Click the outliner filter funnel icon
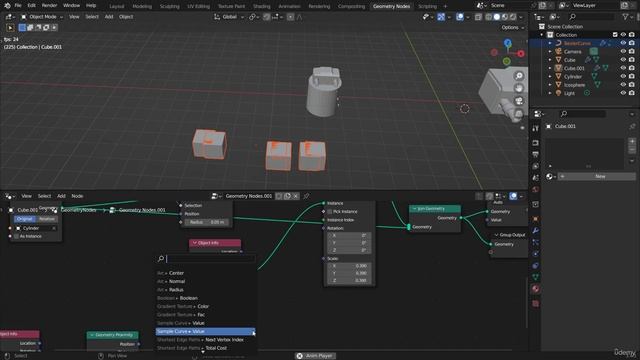This screenshot has height=360, width=640. (x=625, y=17)
